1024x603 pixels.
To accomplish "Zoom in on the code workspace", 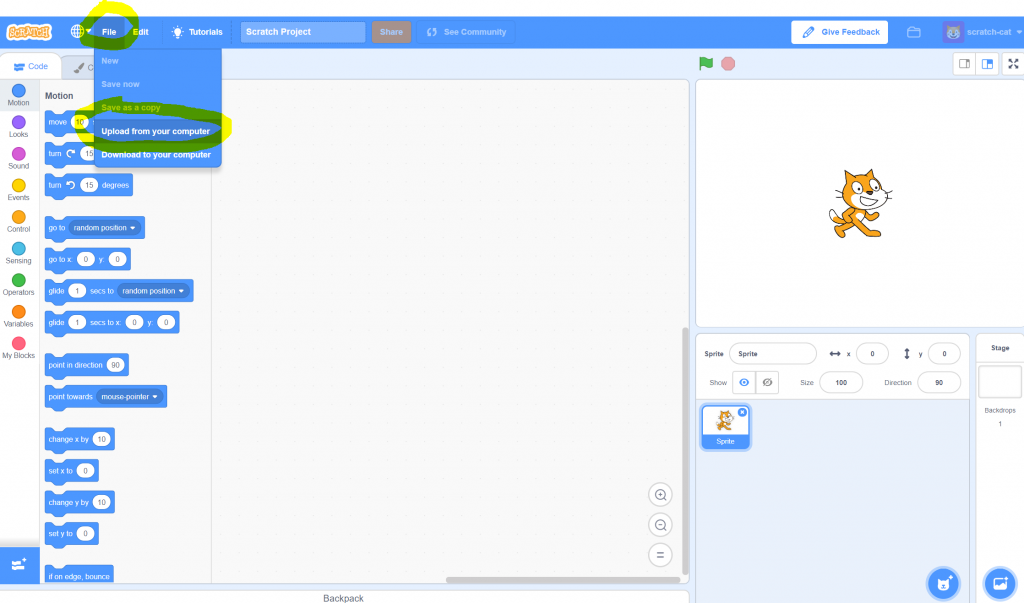I will pos(660,494).
